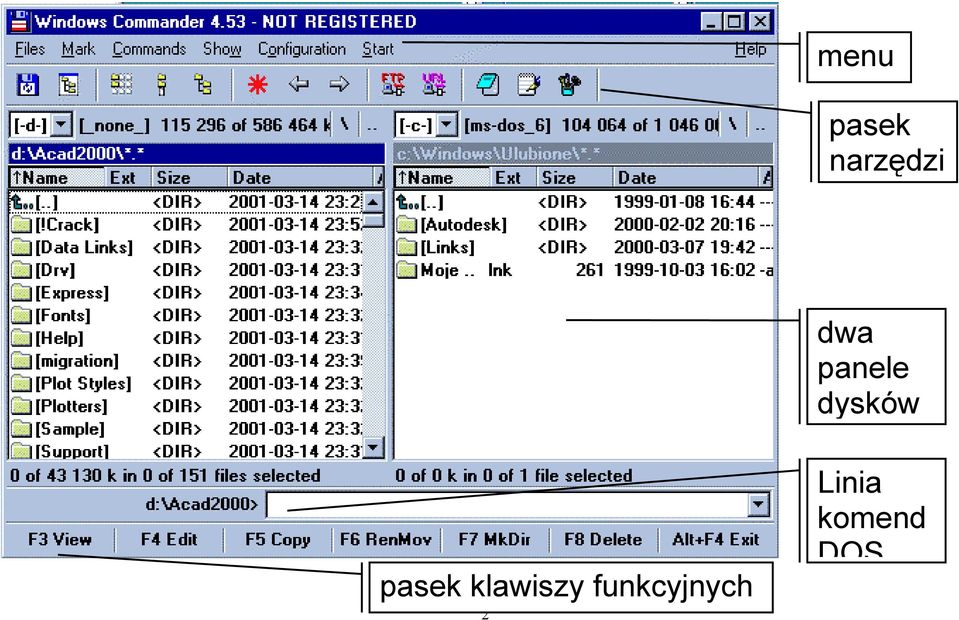Click the F6 RenMov button

[x=386, y=539]
